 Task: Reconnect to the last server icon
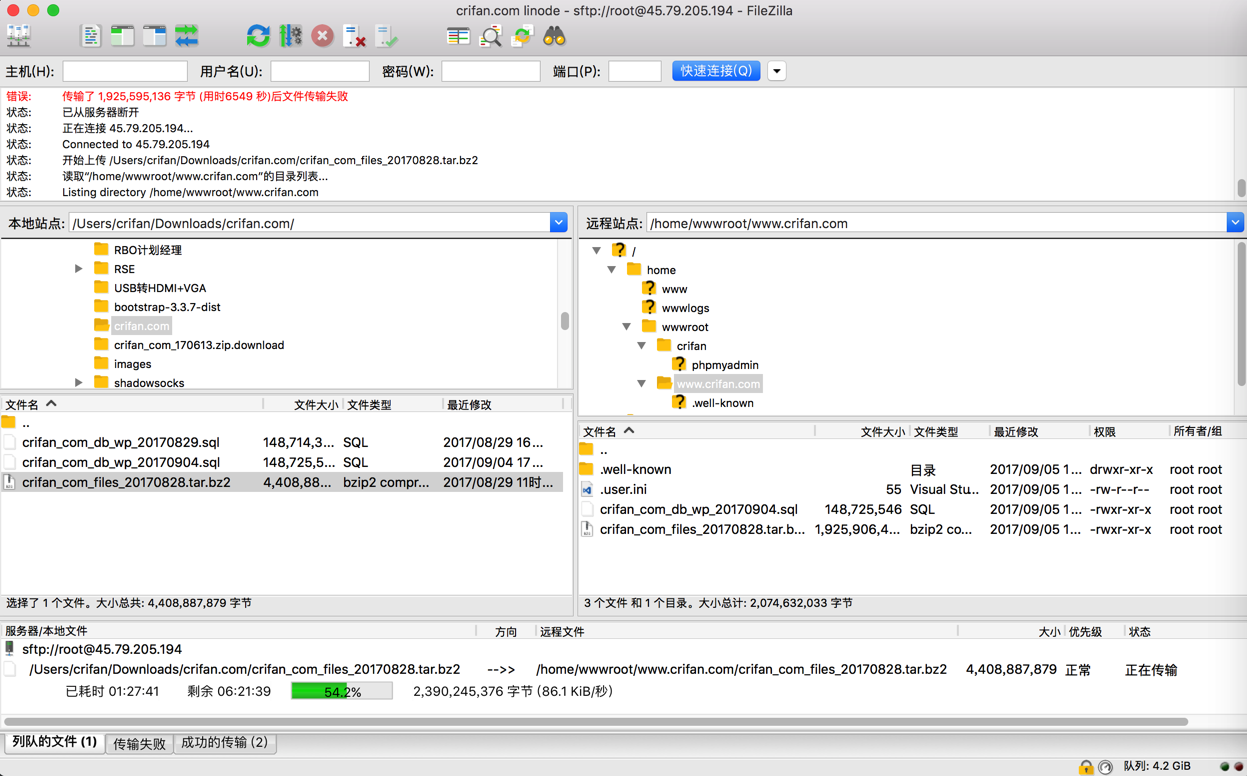click(386, 36)
